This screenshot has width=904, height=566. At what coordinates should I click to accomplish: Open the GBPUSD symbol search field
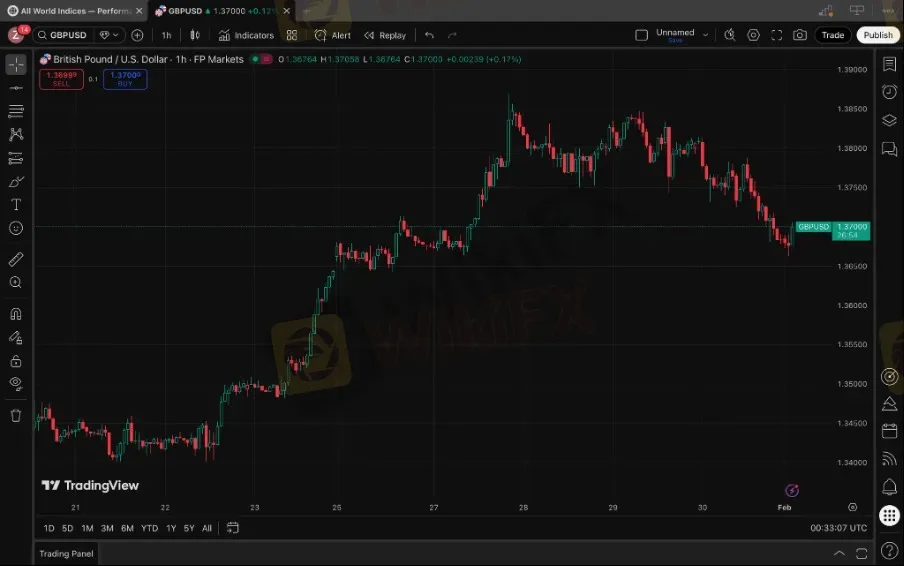coord(63,35)
